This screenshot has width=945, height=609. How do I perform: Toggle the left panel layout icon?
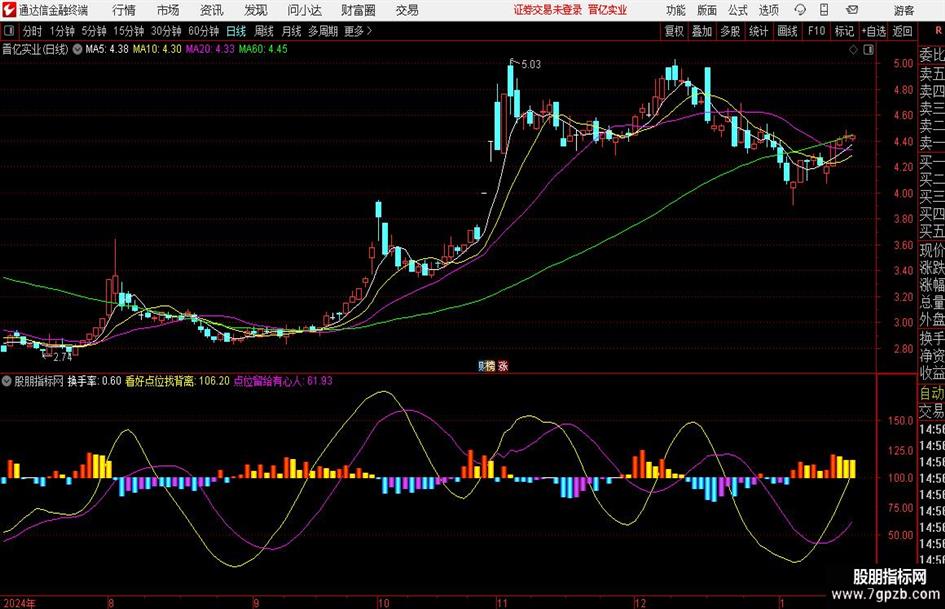pyautogui.click(x=8, y=31)
